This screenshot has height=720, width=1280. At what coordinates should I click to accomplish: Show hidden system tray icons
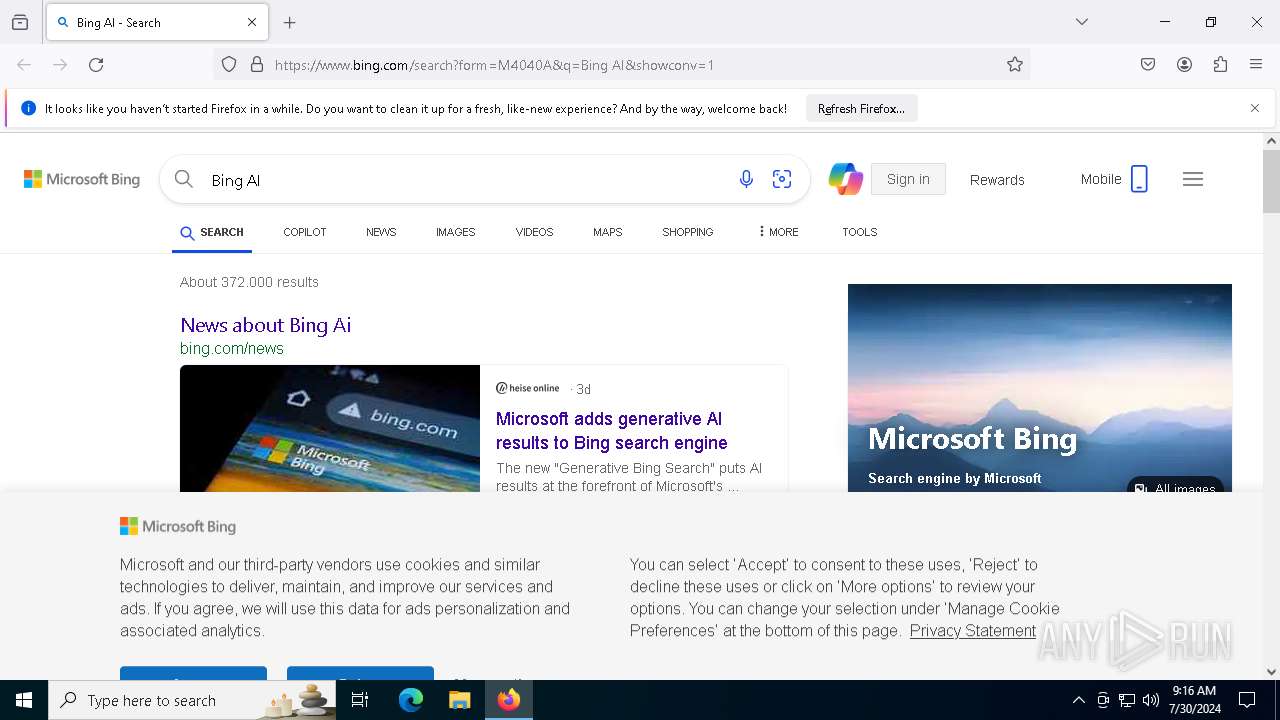point(1078,700)
